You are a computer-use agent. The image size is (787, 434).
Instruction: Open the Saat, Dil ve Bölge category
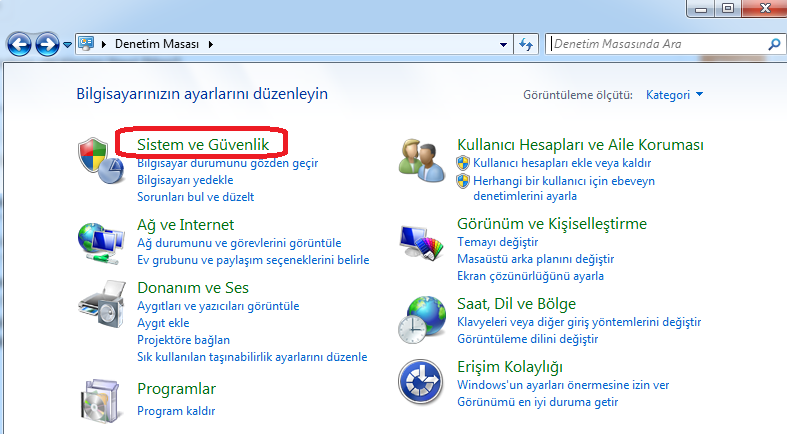(x=516, y=304)
